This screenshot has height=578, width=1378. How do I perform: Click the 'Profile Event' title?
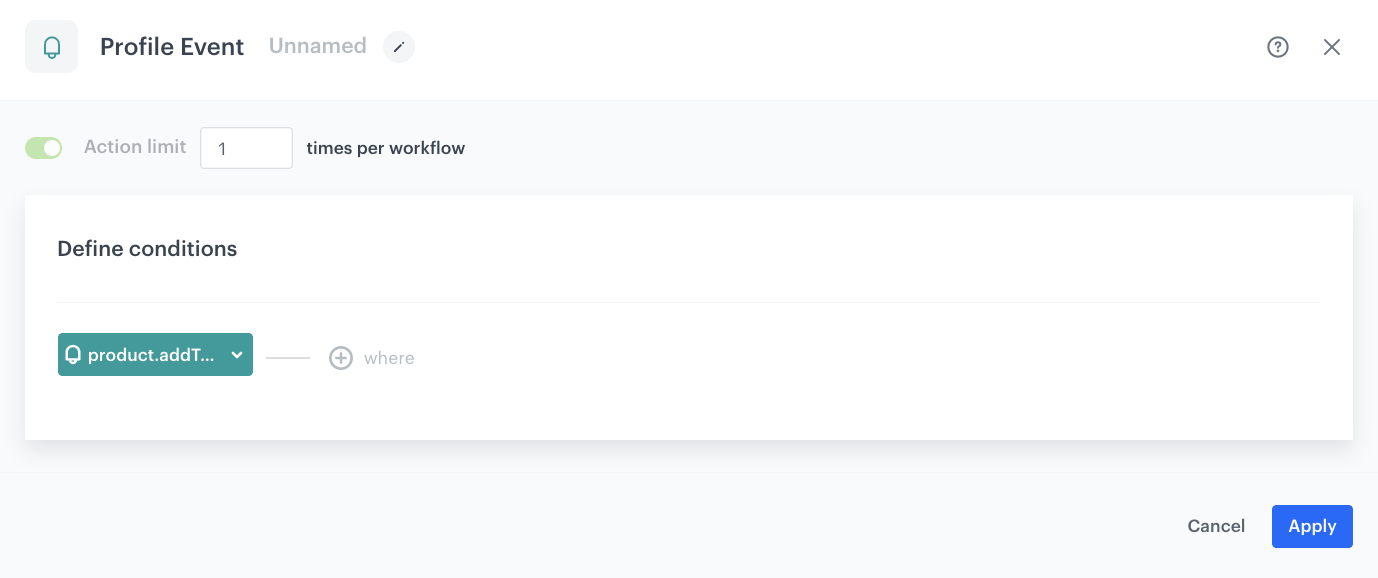coord(172,47)
